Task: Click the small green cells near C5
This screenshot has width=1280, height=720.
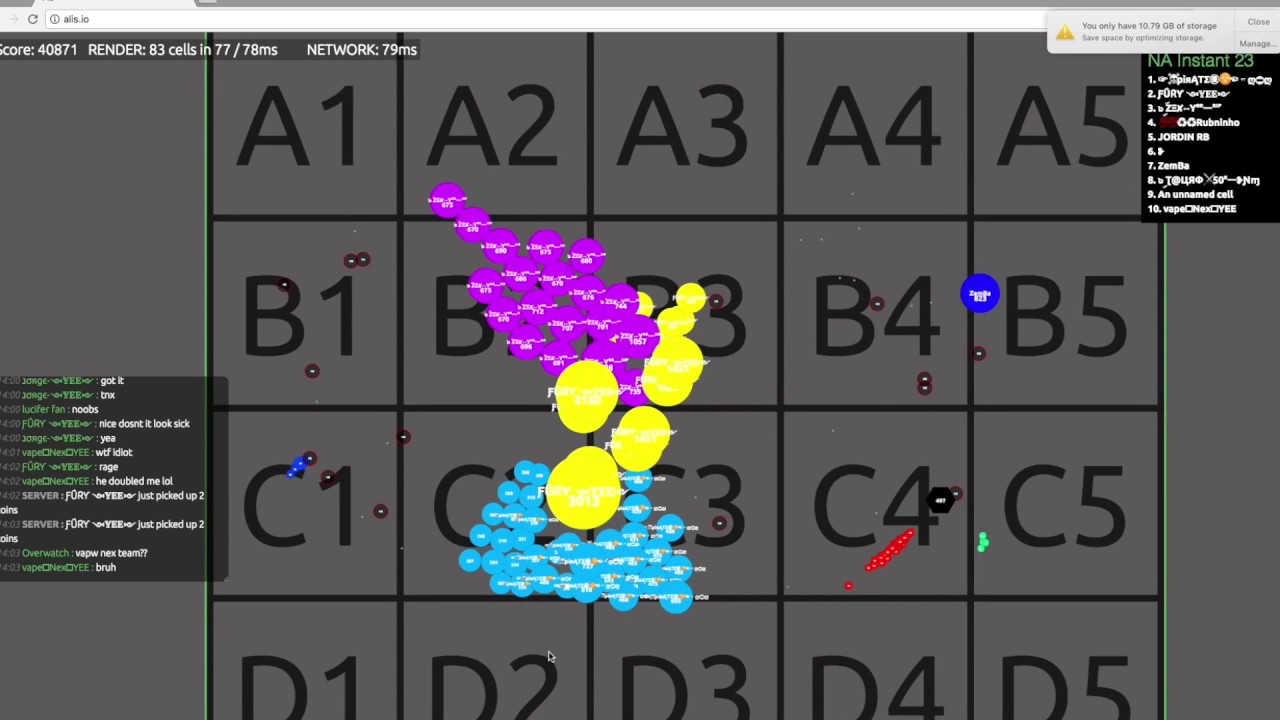Action: coord(983,542)
